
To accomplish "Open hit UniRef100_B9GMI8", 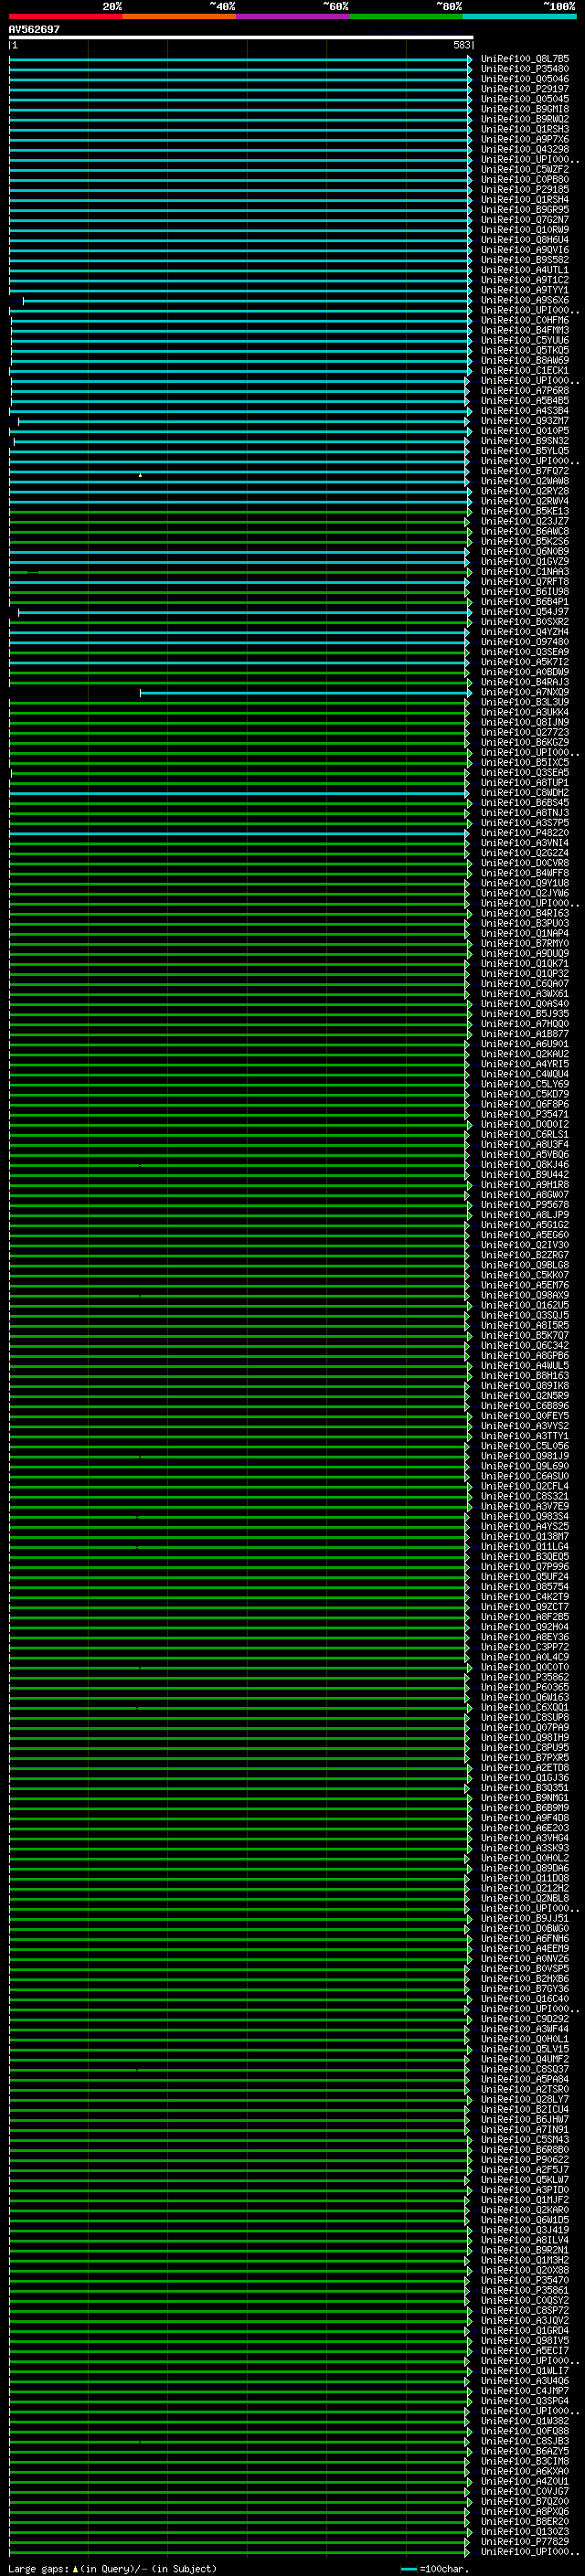I will pyautogui.click(x=525, y=109).
